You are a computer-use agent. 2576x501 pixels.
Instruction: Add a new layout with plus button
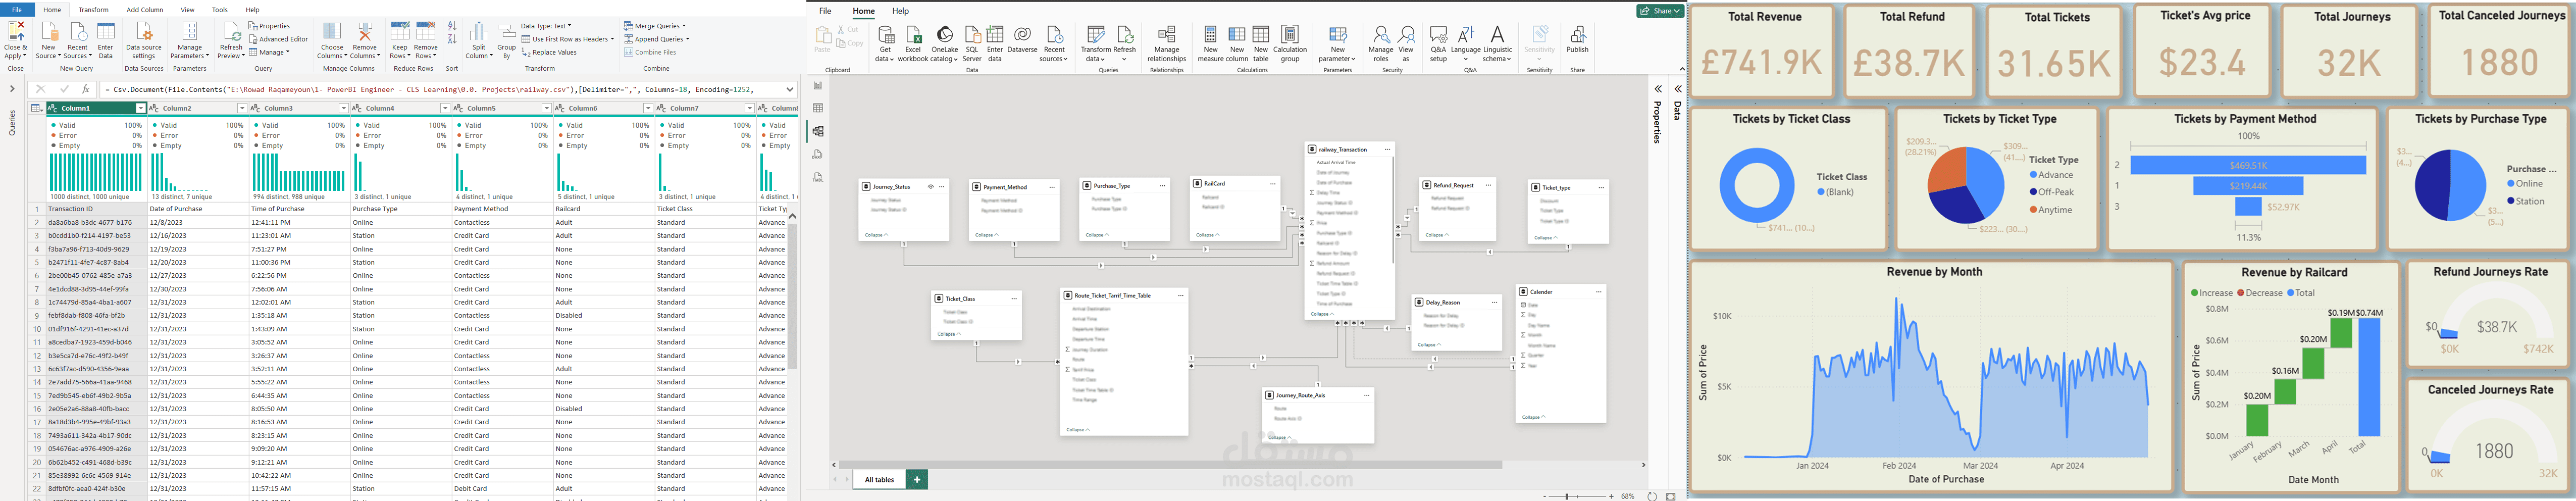tap(916, 480)
